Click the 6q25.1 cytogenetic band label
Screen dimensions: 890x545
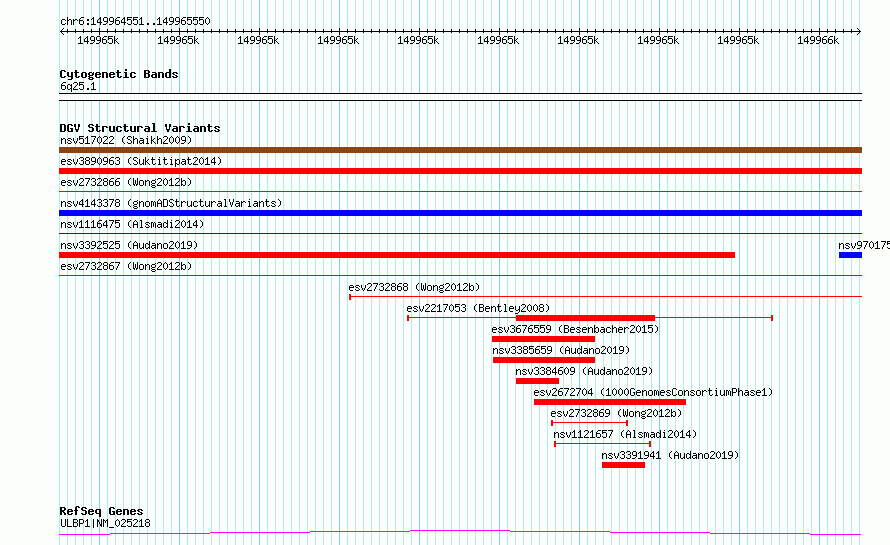click(x=78, y=86)
